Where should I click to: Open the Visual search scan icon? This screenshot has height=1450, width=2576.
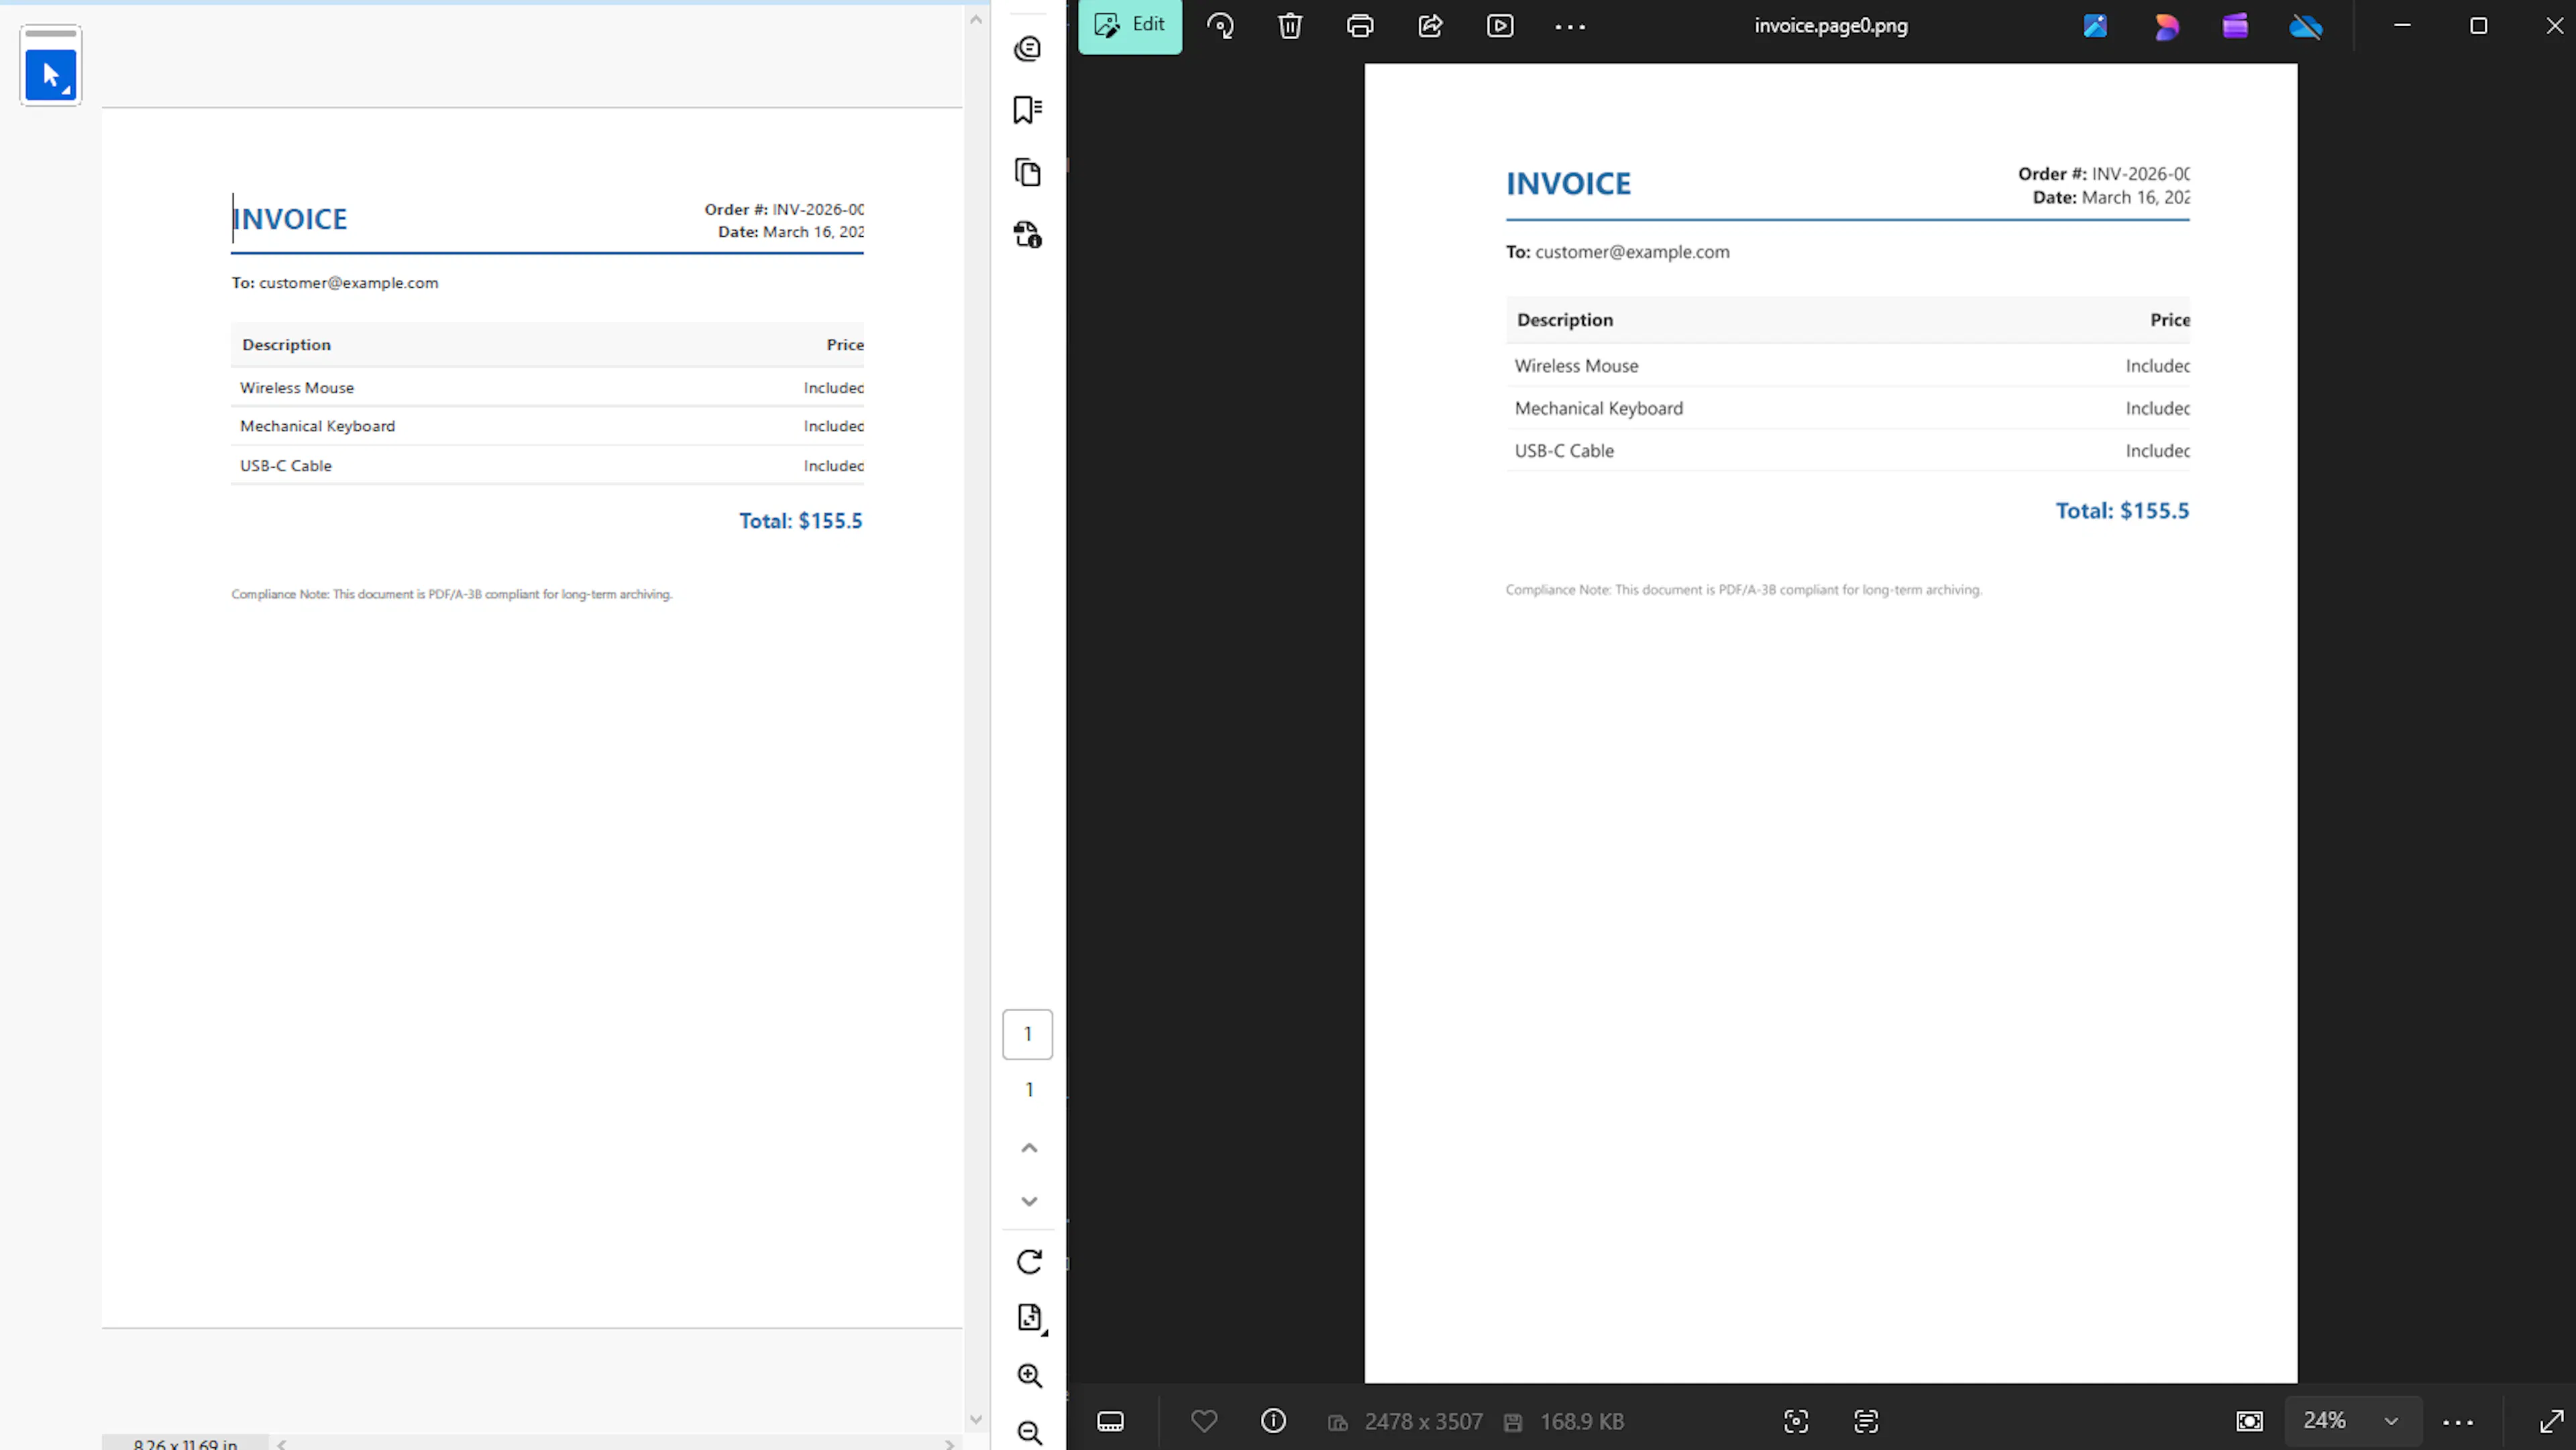tap(1796, 1421)
